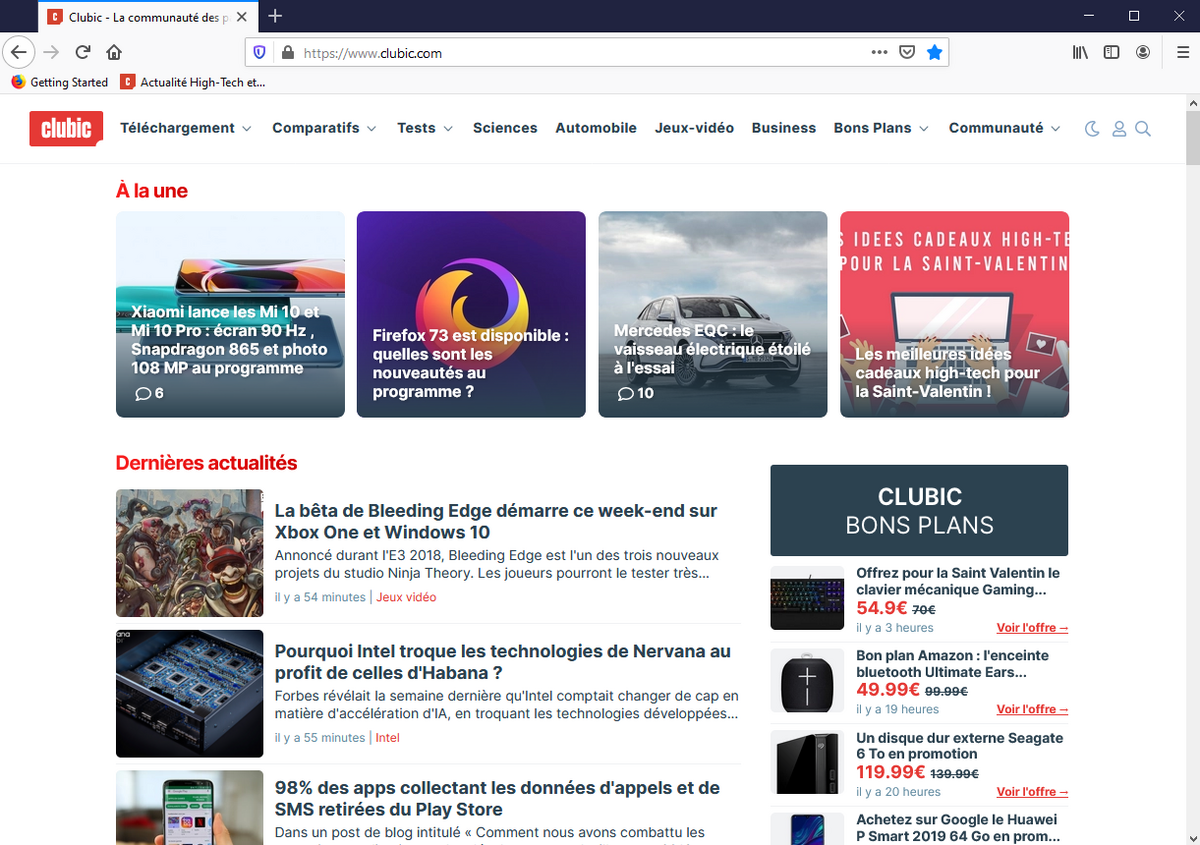
Task: Open the Business section
Action: 784,128
